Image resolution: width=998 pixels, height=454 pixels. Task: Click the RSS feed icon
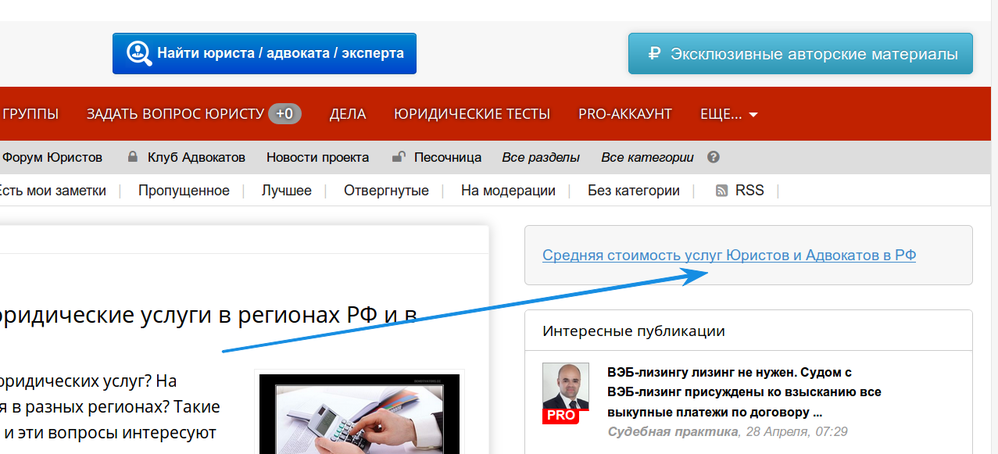(x=721, y=191)
